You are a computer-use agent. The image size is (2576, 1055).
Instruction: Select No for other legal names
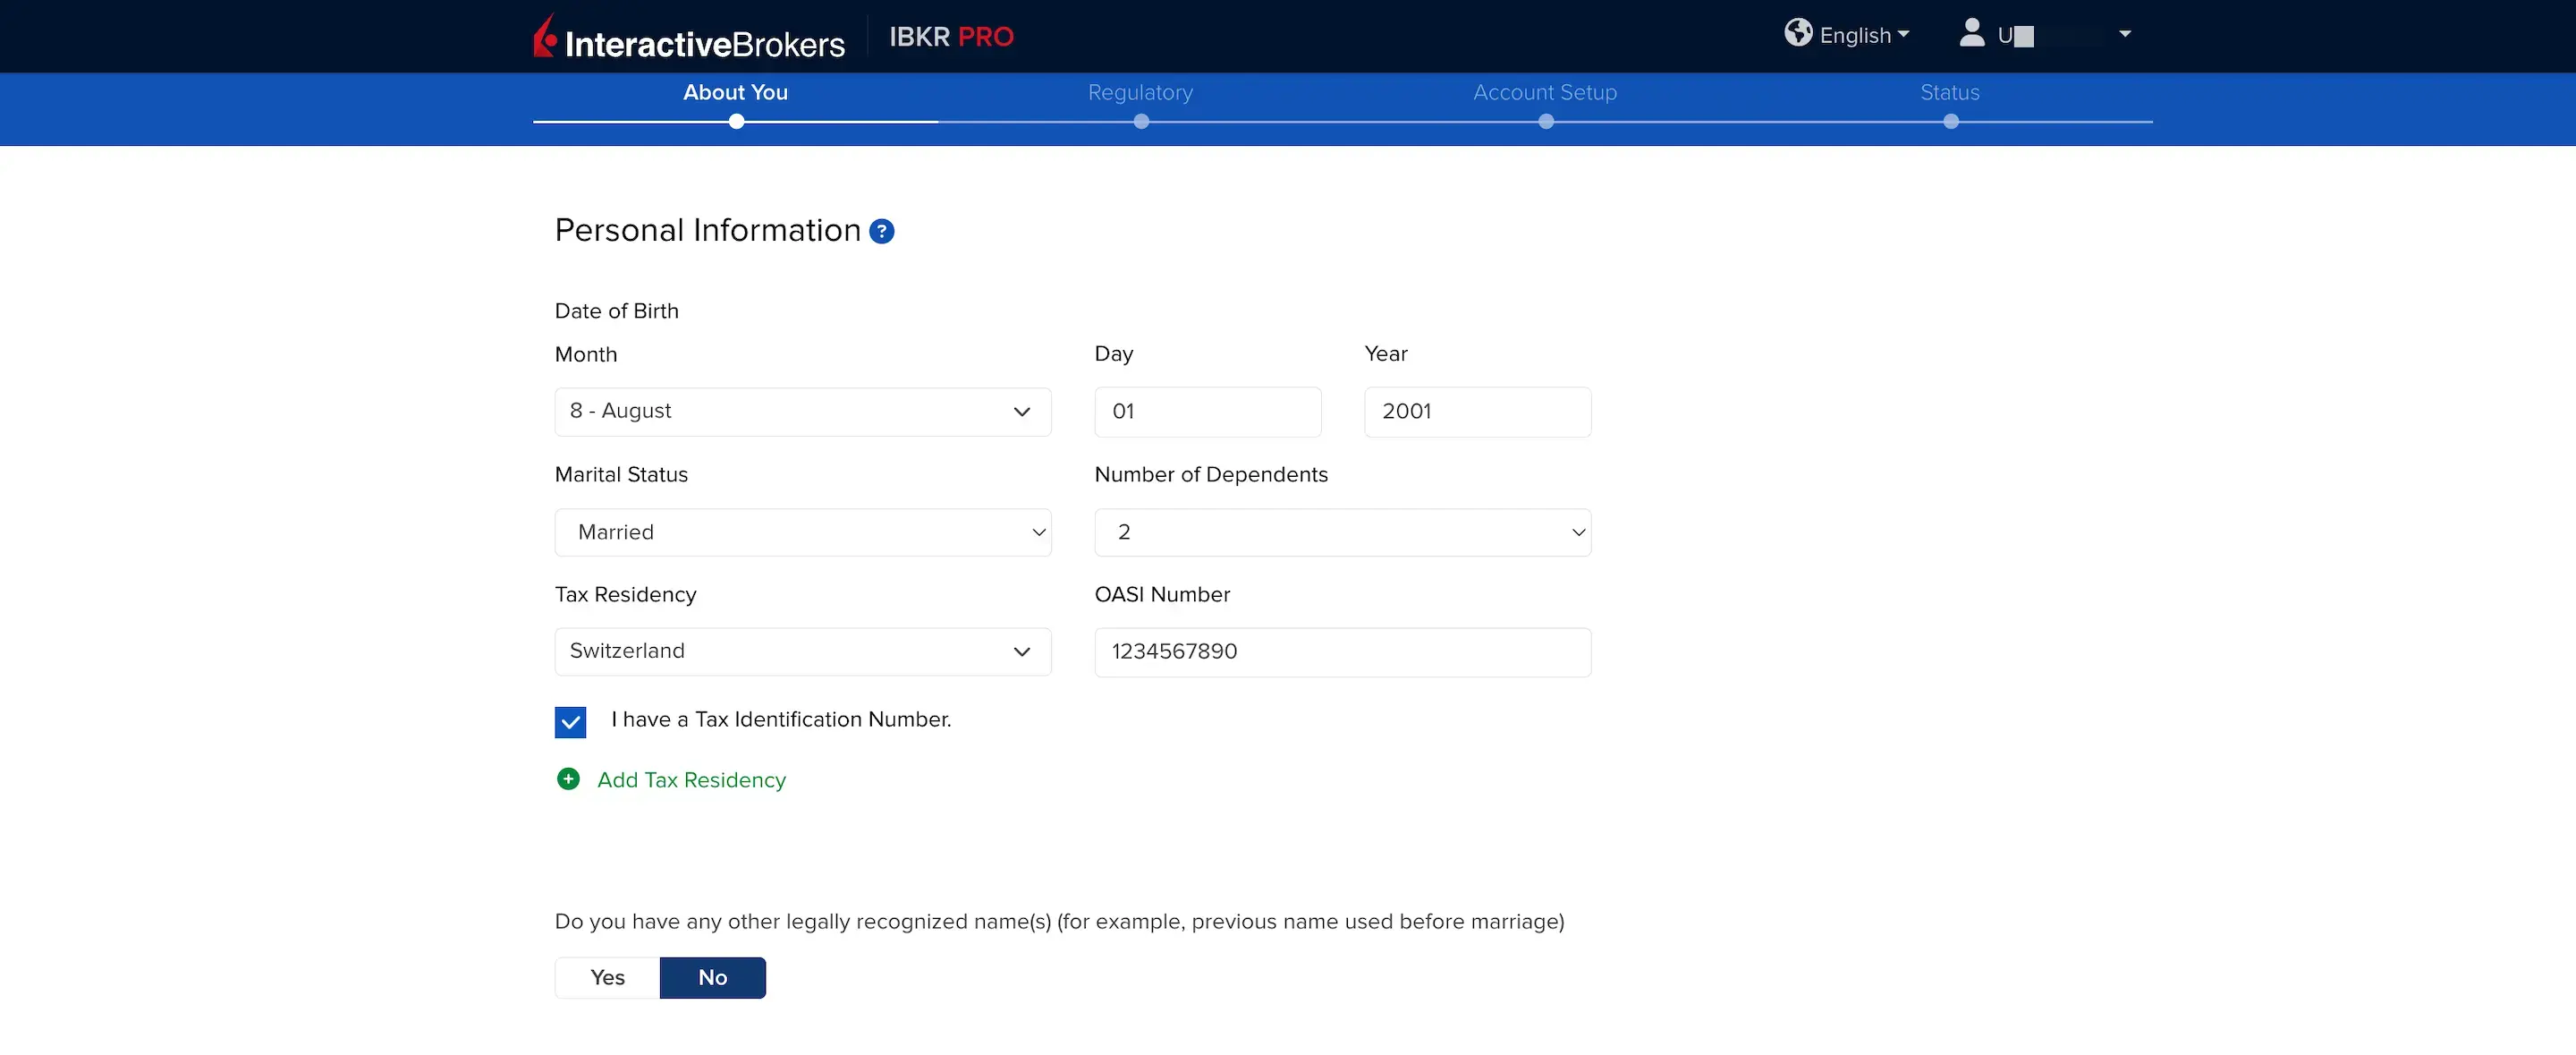(712, 977)
